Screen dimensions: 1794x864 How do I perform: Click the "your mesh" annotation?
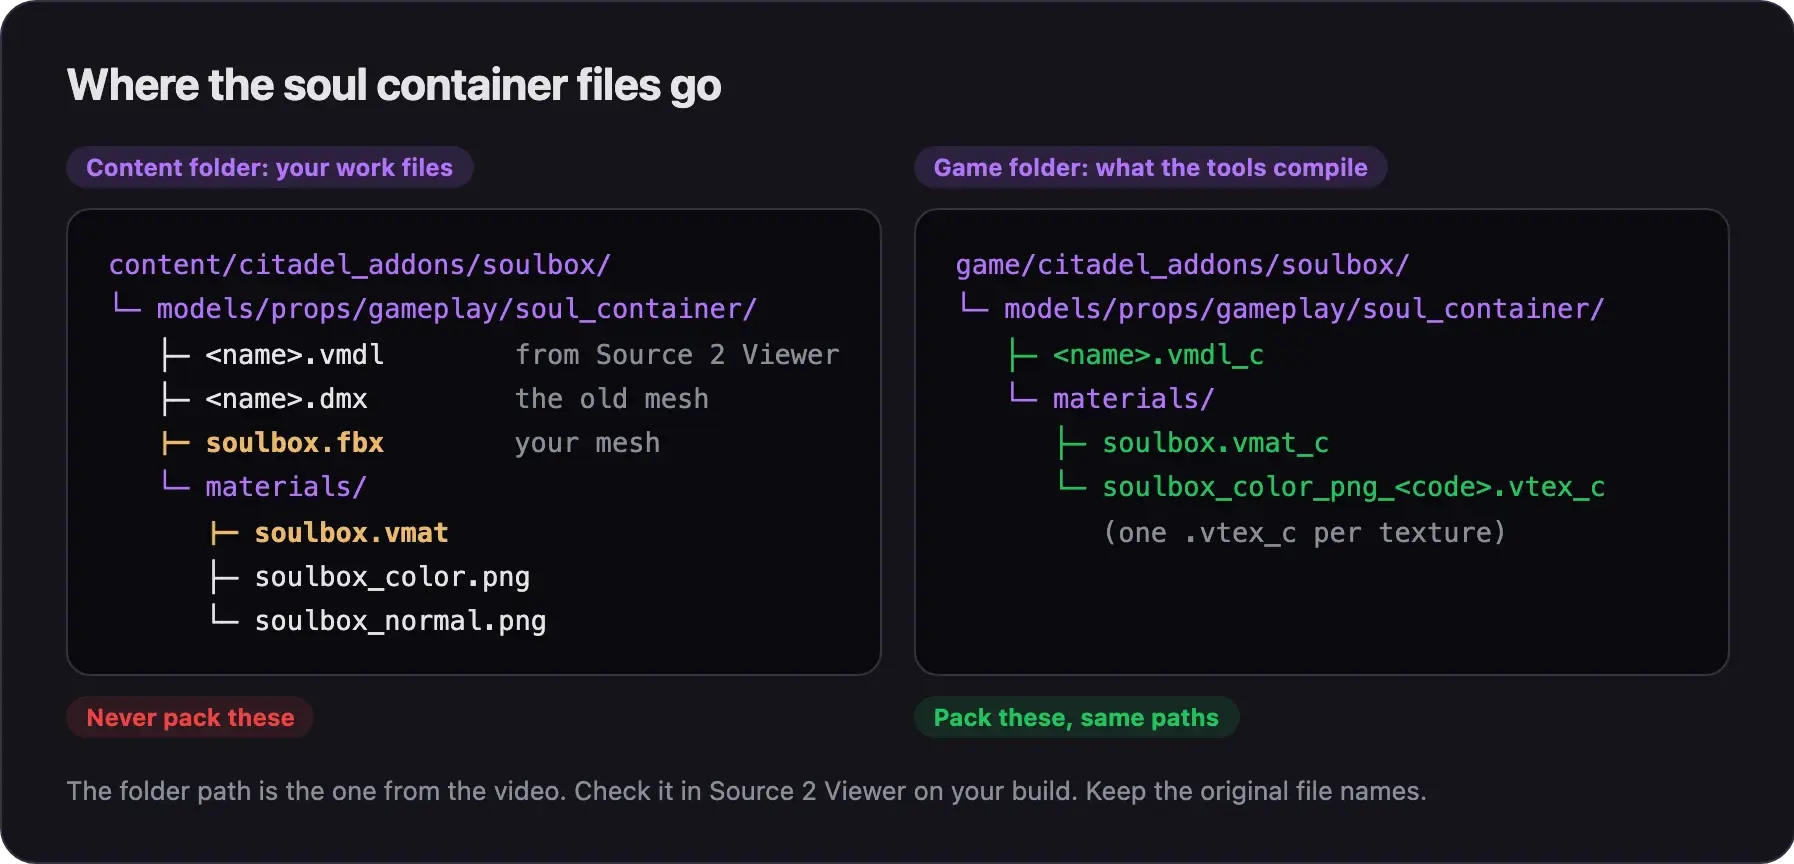tap(587, 443)
